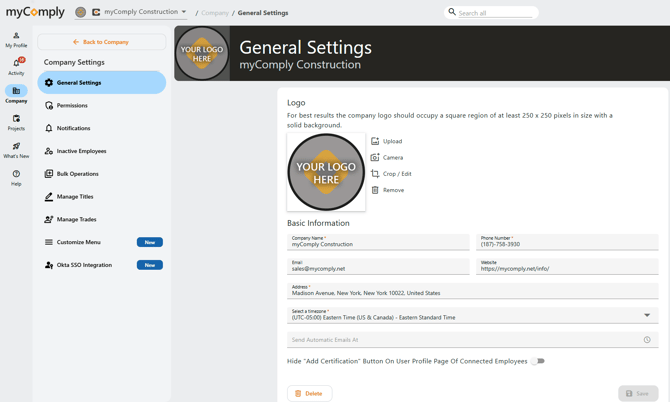Click the Camera icon to capture a logo

click(375, 157)
